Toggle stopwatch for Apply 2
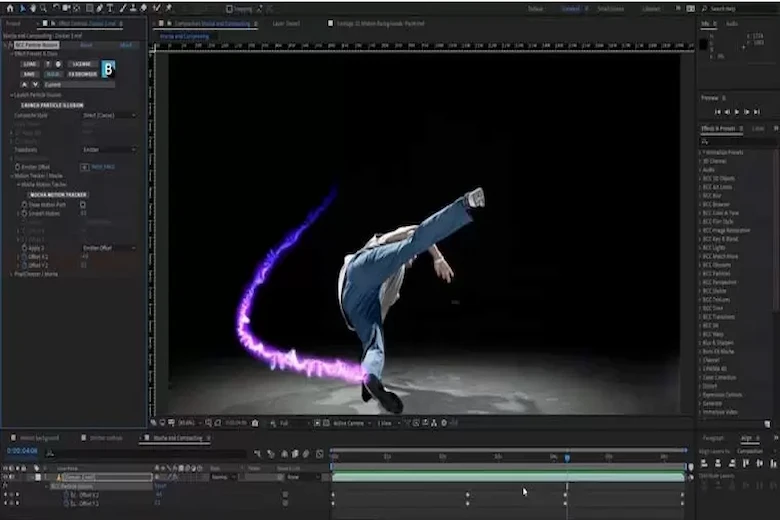 click(x=24, y=248)
